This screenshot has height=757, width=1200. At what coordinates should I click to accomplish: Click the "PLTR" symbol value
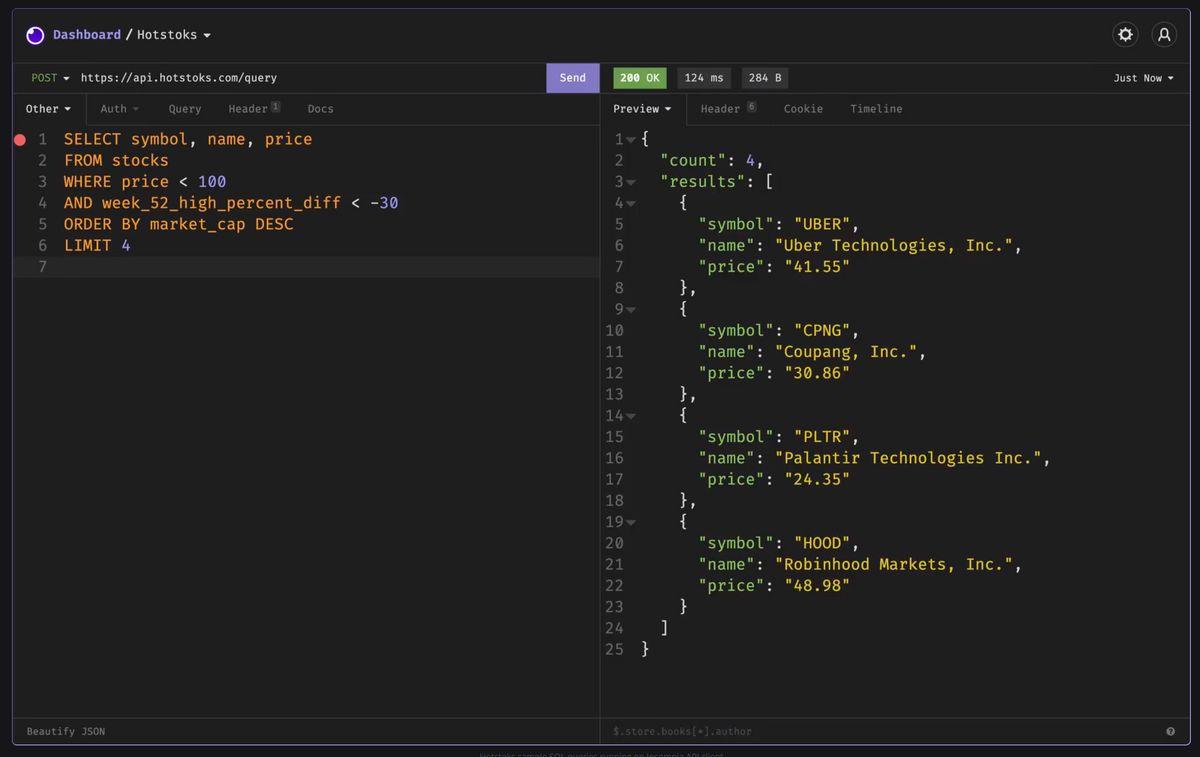[822, 437]
